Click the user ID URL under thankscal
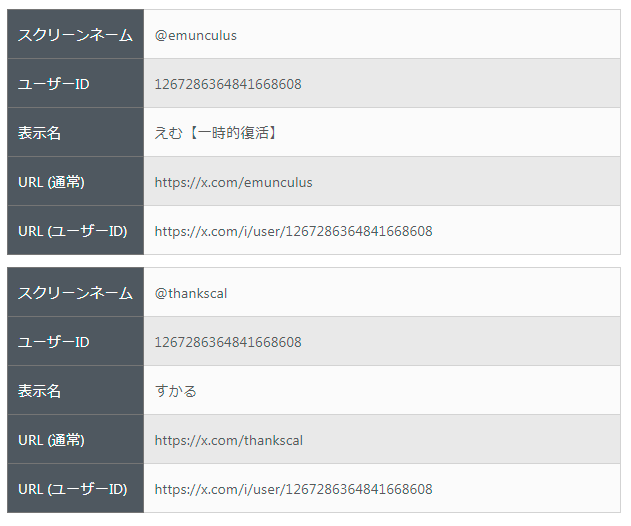 coord(293,489)
